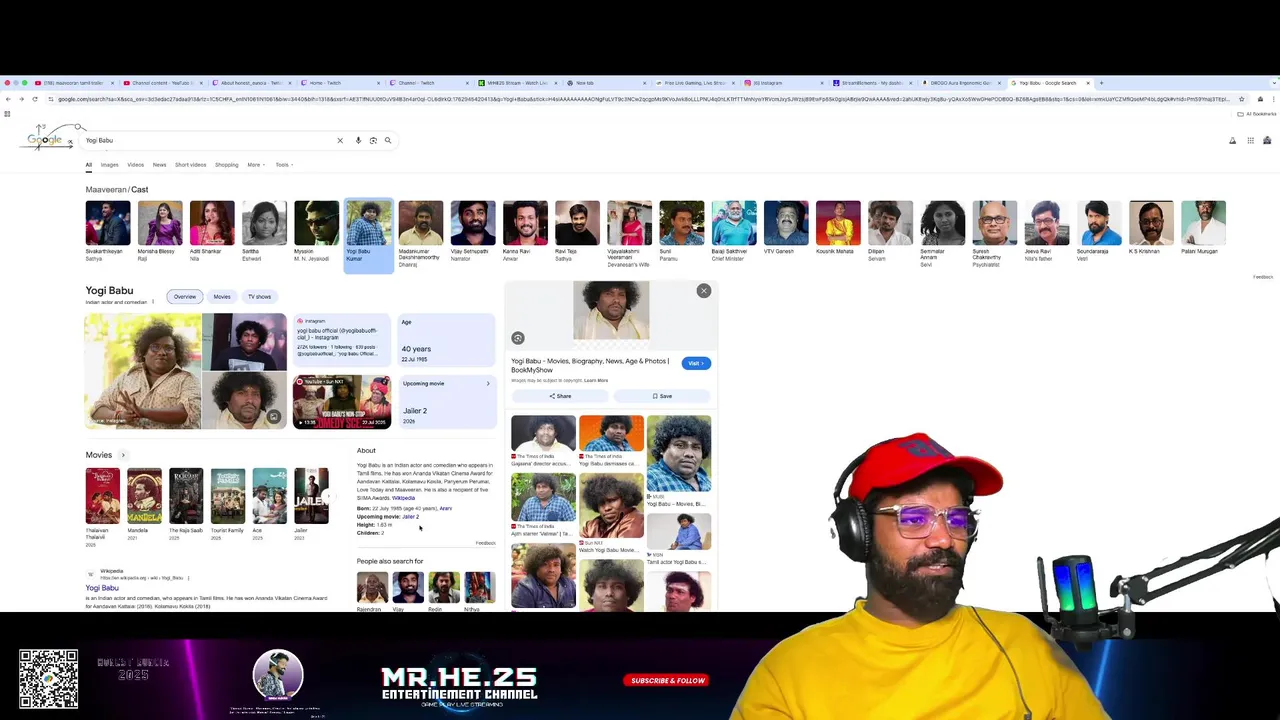Open the Google account avatar
Image resolution: width=1280 pixels, height=720 pixels.
coord(1267,141)
